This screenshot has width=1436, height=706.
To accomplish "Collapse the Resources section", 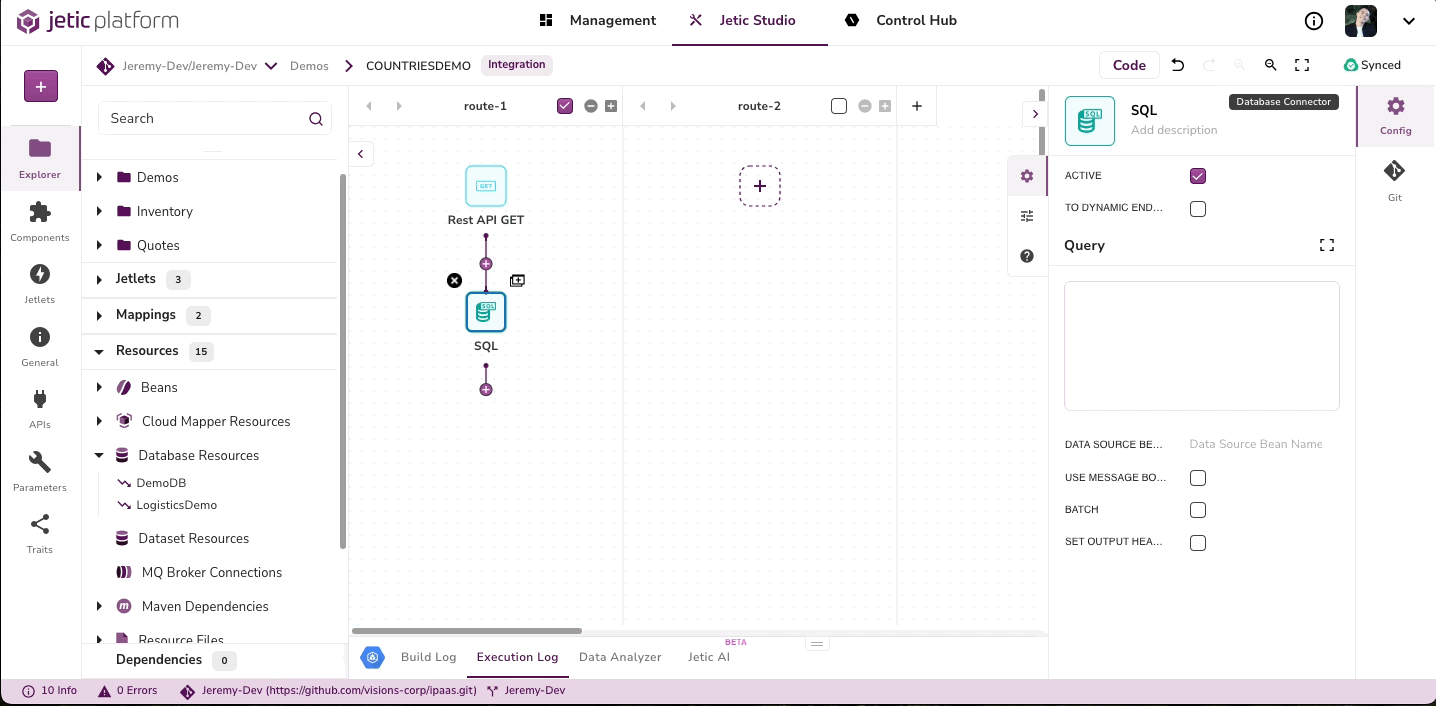I will [99, 352].
